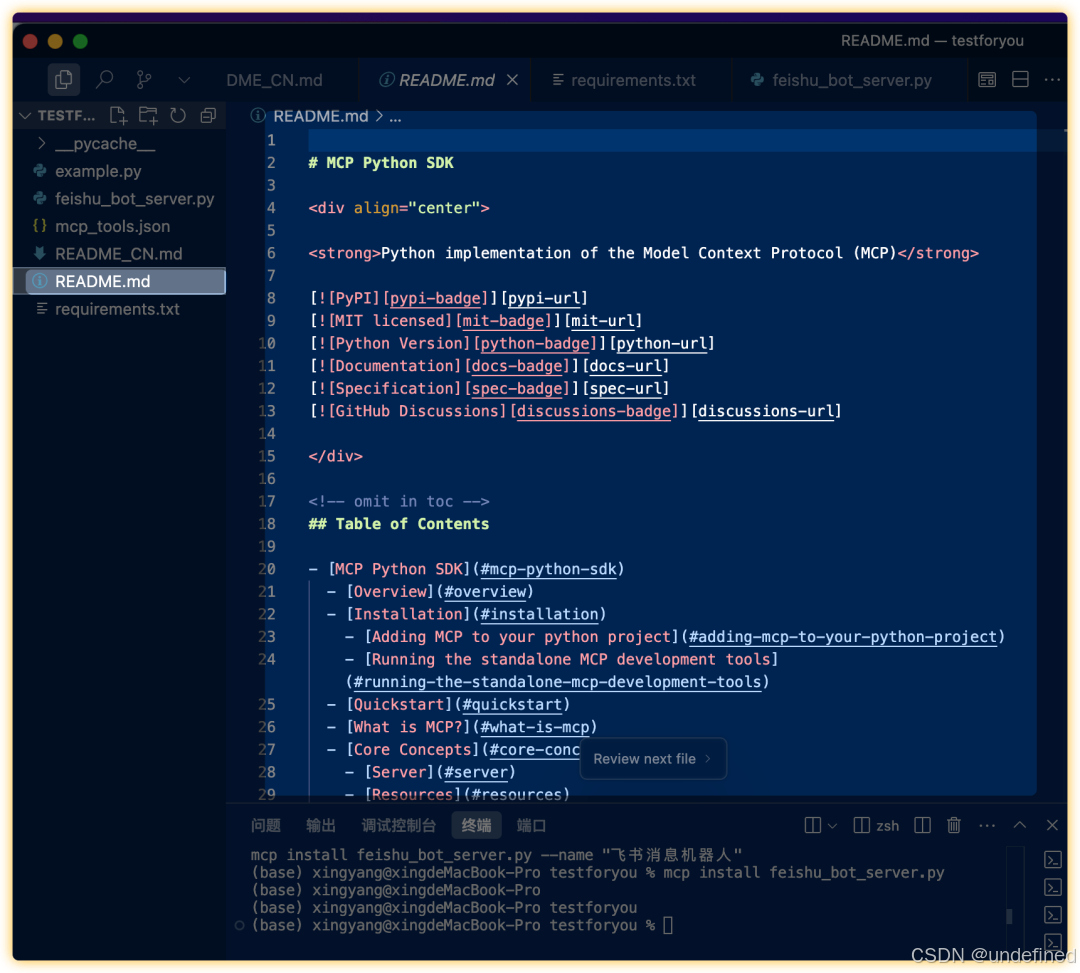This screenshot has width=1080, height=973.
Task: Split the editor layout icon
Action: (x=1020, y=79)
